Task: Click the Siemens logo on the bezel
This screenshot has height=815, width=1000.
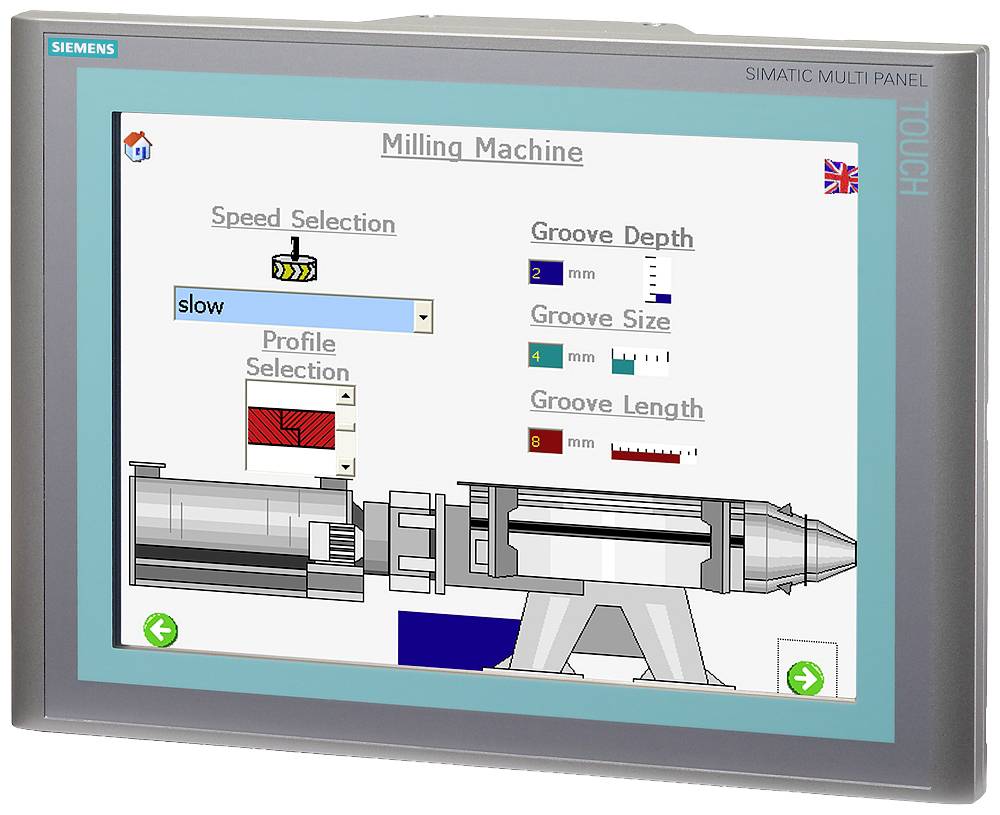Action: 83,48
